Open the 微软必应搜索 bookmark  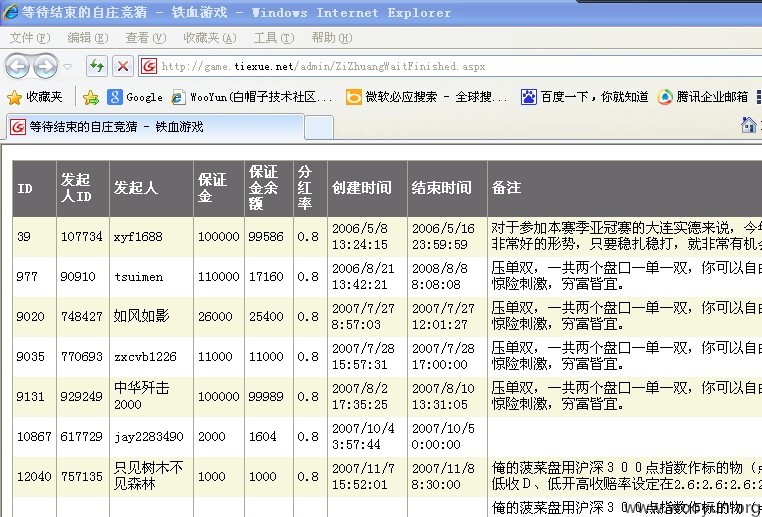[427, 97]
